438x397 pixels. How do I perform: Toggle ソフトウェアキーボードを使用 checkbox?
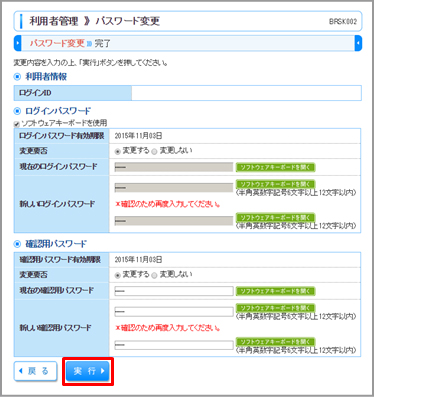pos(16,124)
